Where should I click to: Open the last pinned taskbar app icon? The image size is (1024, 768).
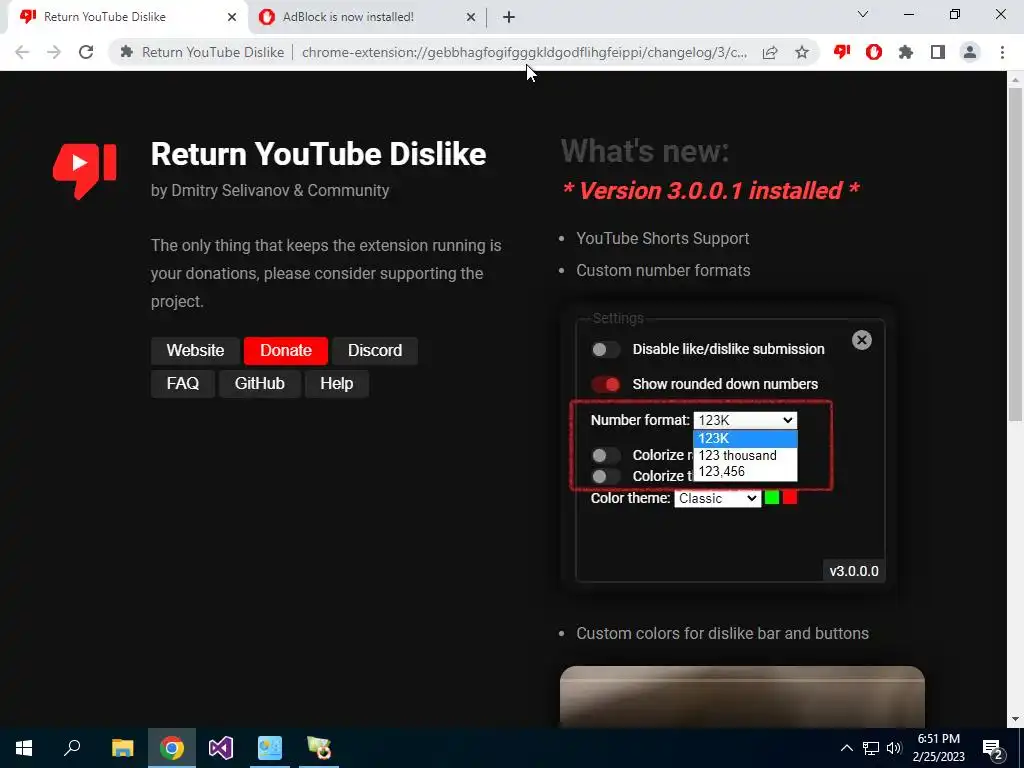(x=319, y=748)
